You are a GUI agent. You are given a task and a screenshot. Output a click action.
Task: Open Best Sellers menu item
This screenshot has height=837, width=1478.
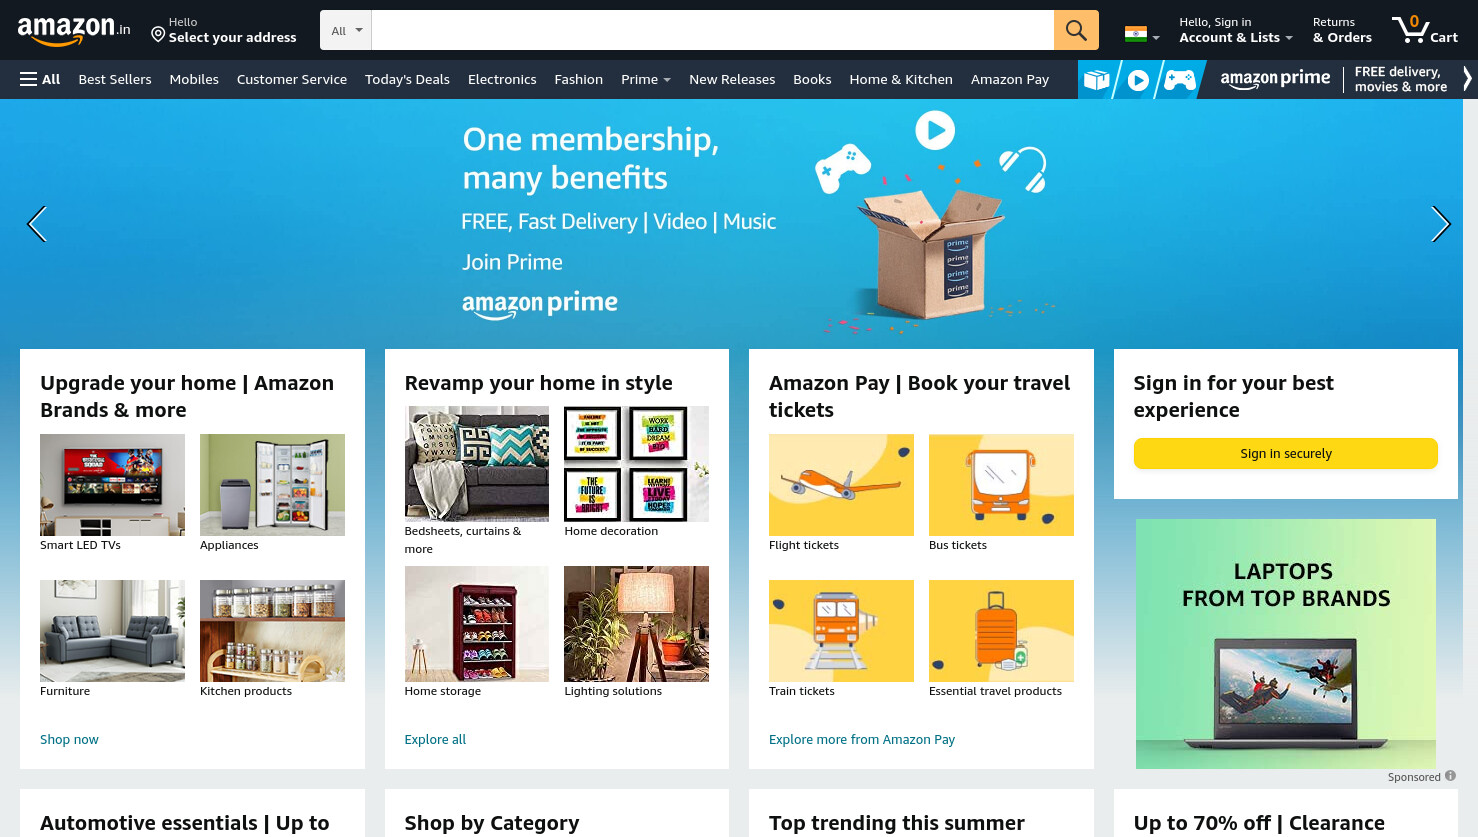[x=115, y=79]
